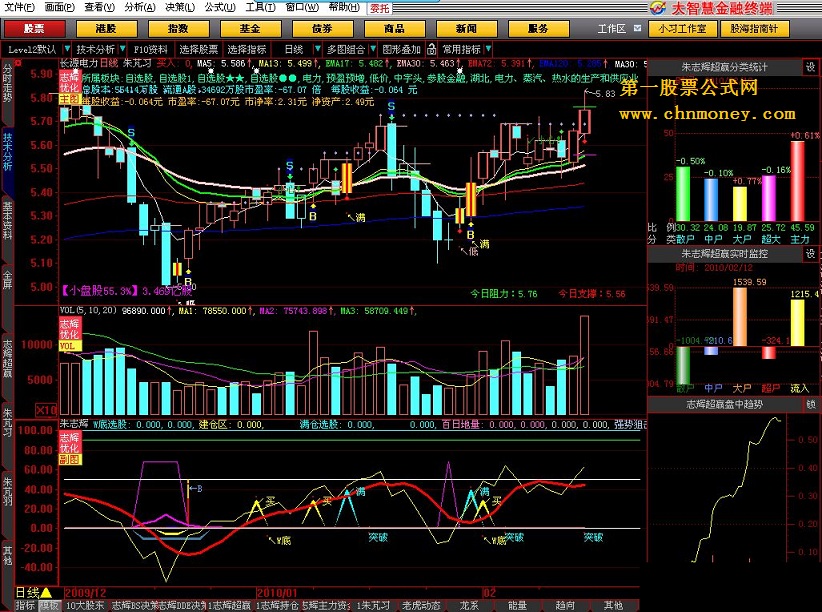Open the 查看(V) menu
Image resolution: width=822 pixels, height=612 pixels.
pyautogui.click(x=99, y=7)
